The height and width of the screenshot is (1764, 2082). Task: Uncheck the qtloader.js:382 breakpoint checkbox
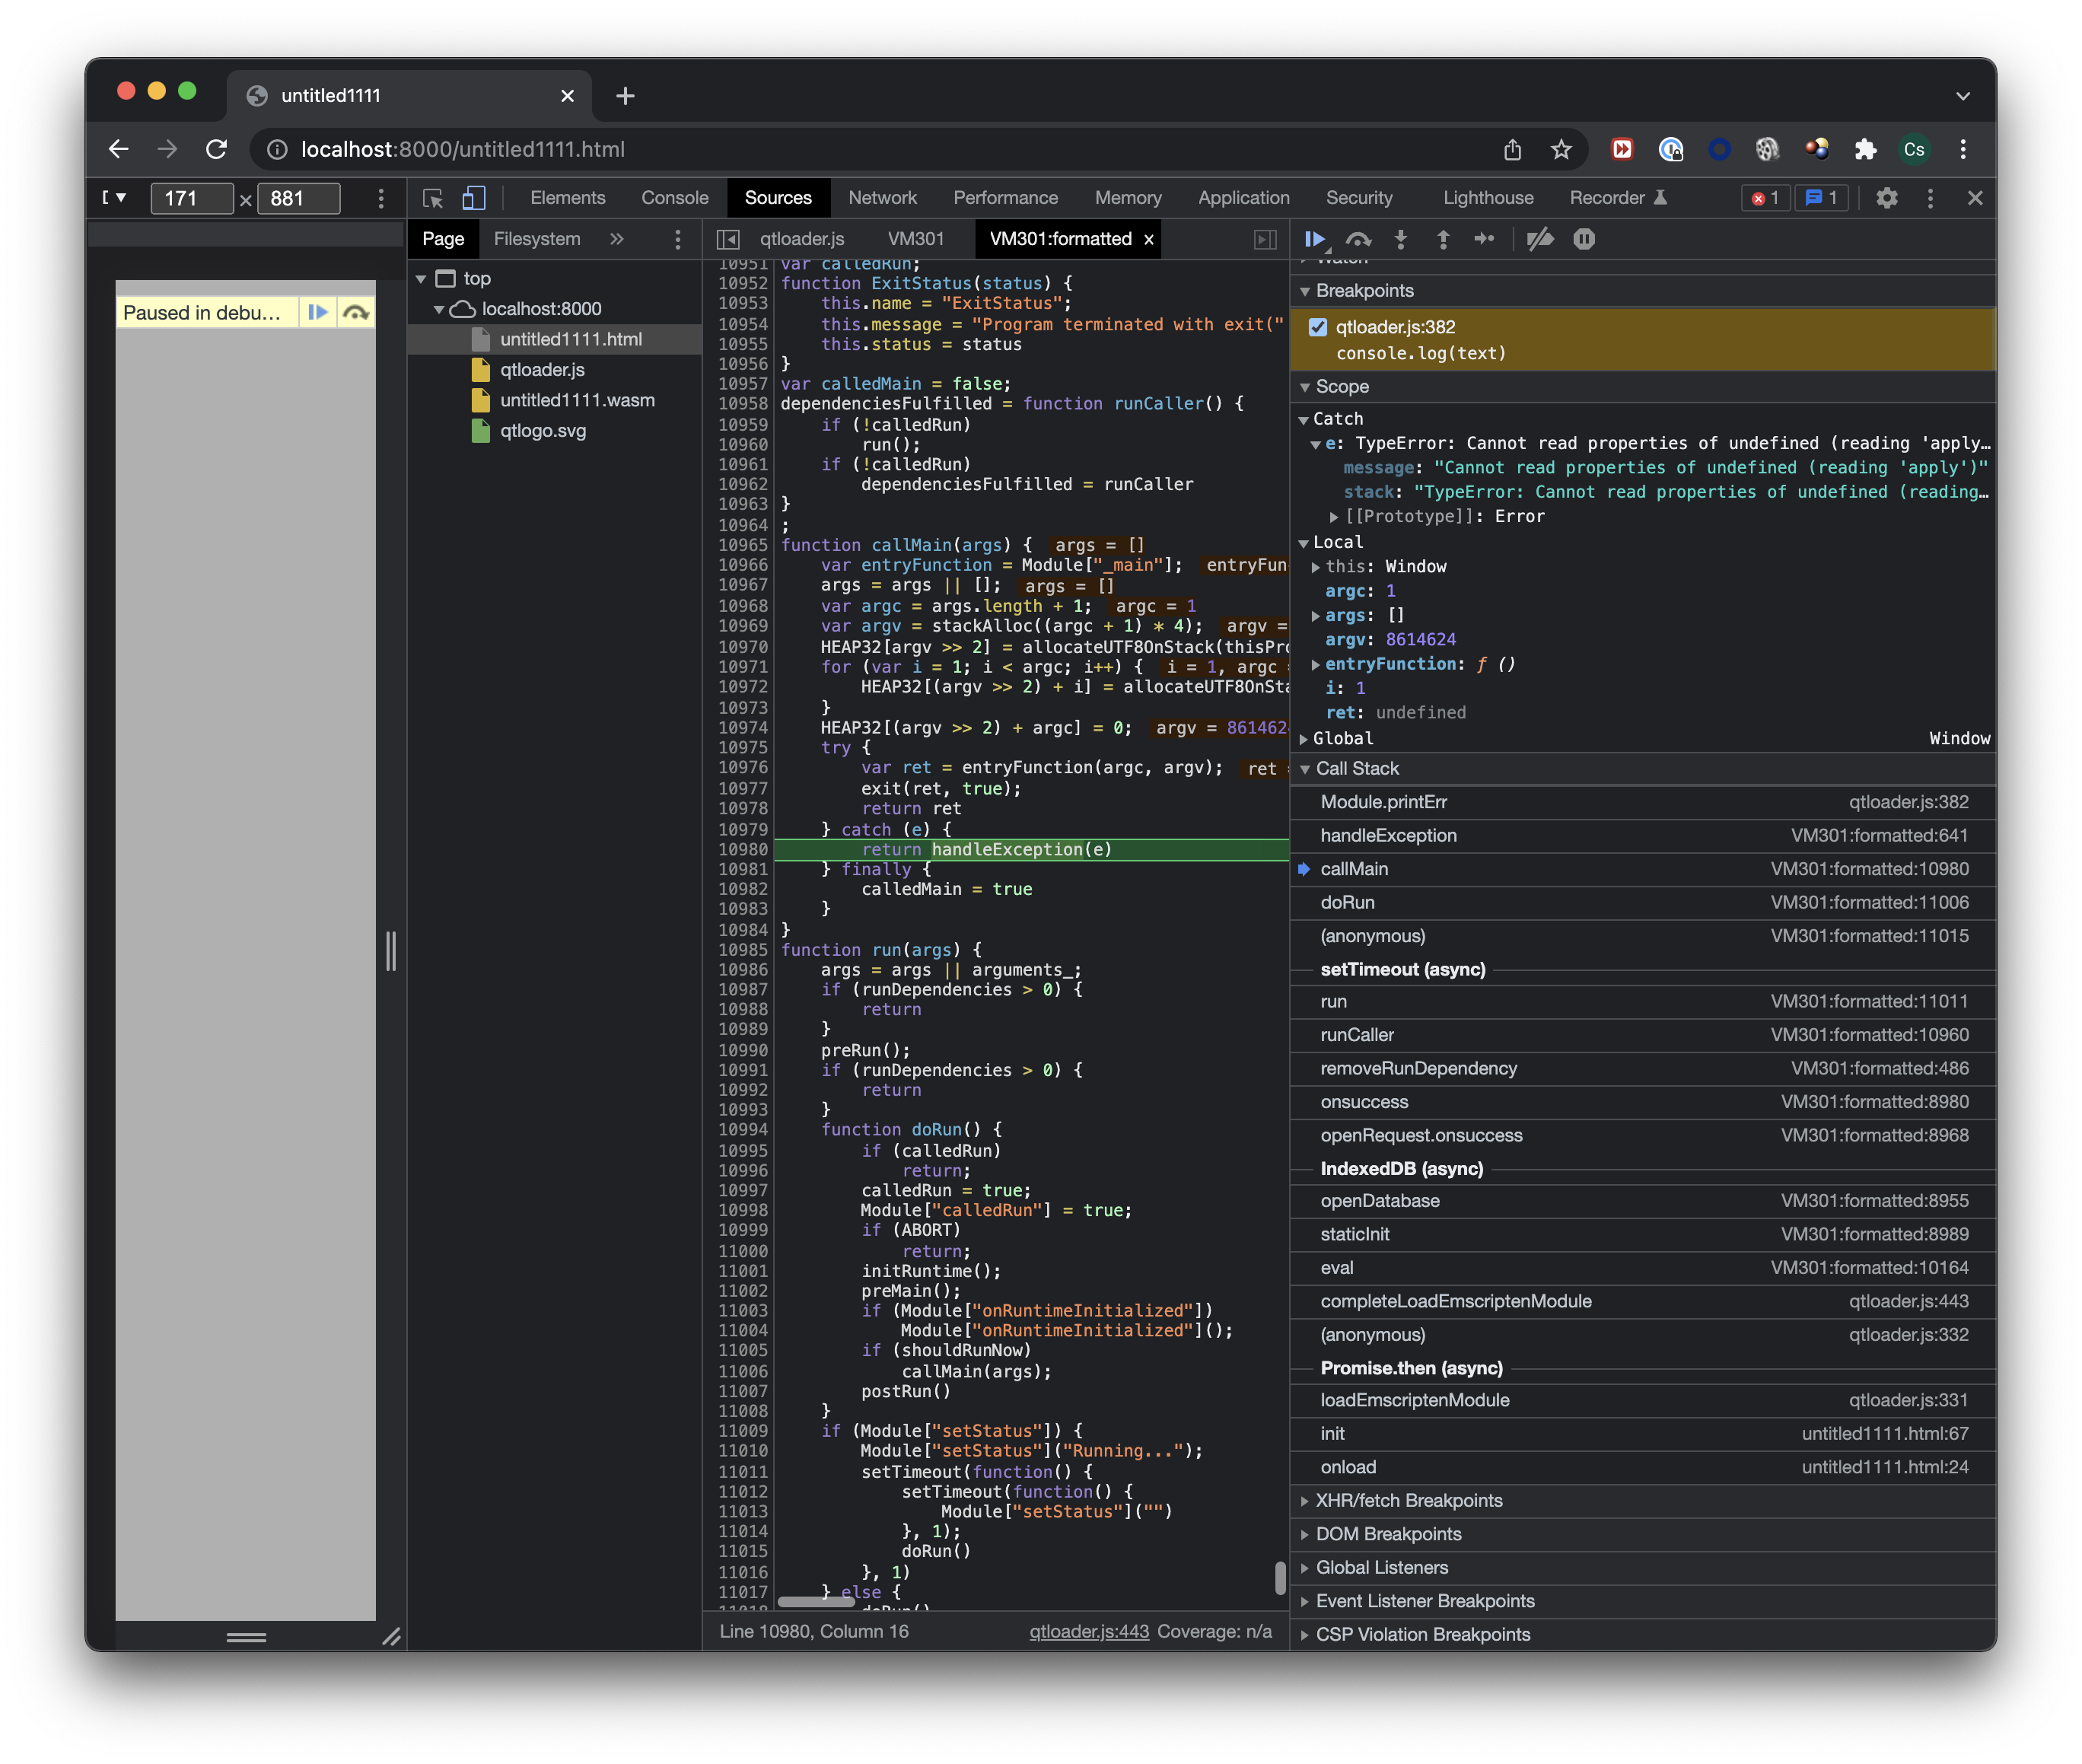click(x=1318, y=326)
